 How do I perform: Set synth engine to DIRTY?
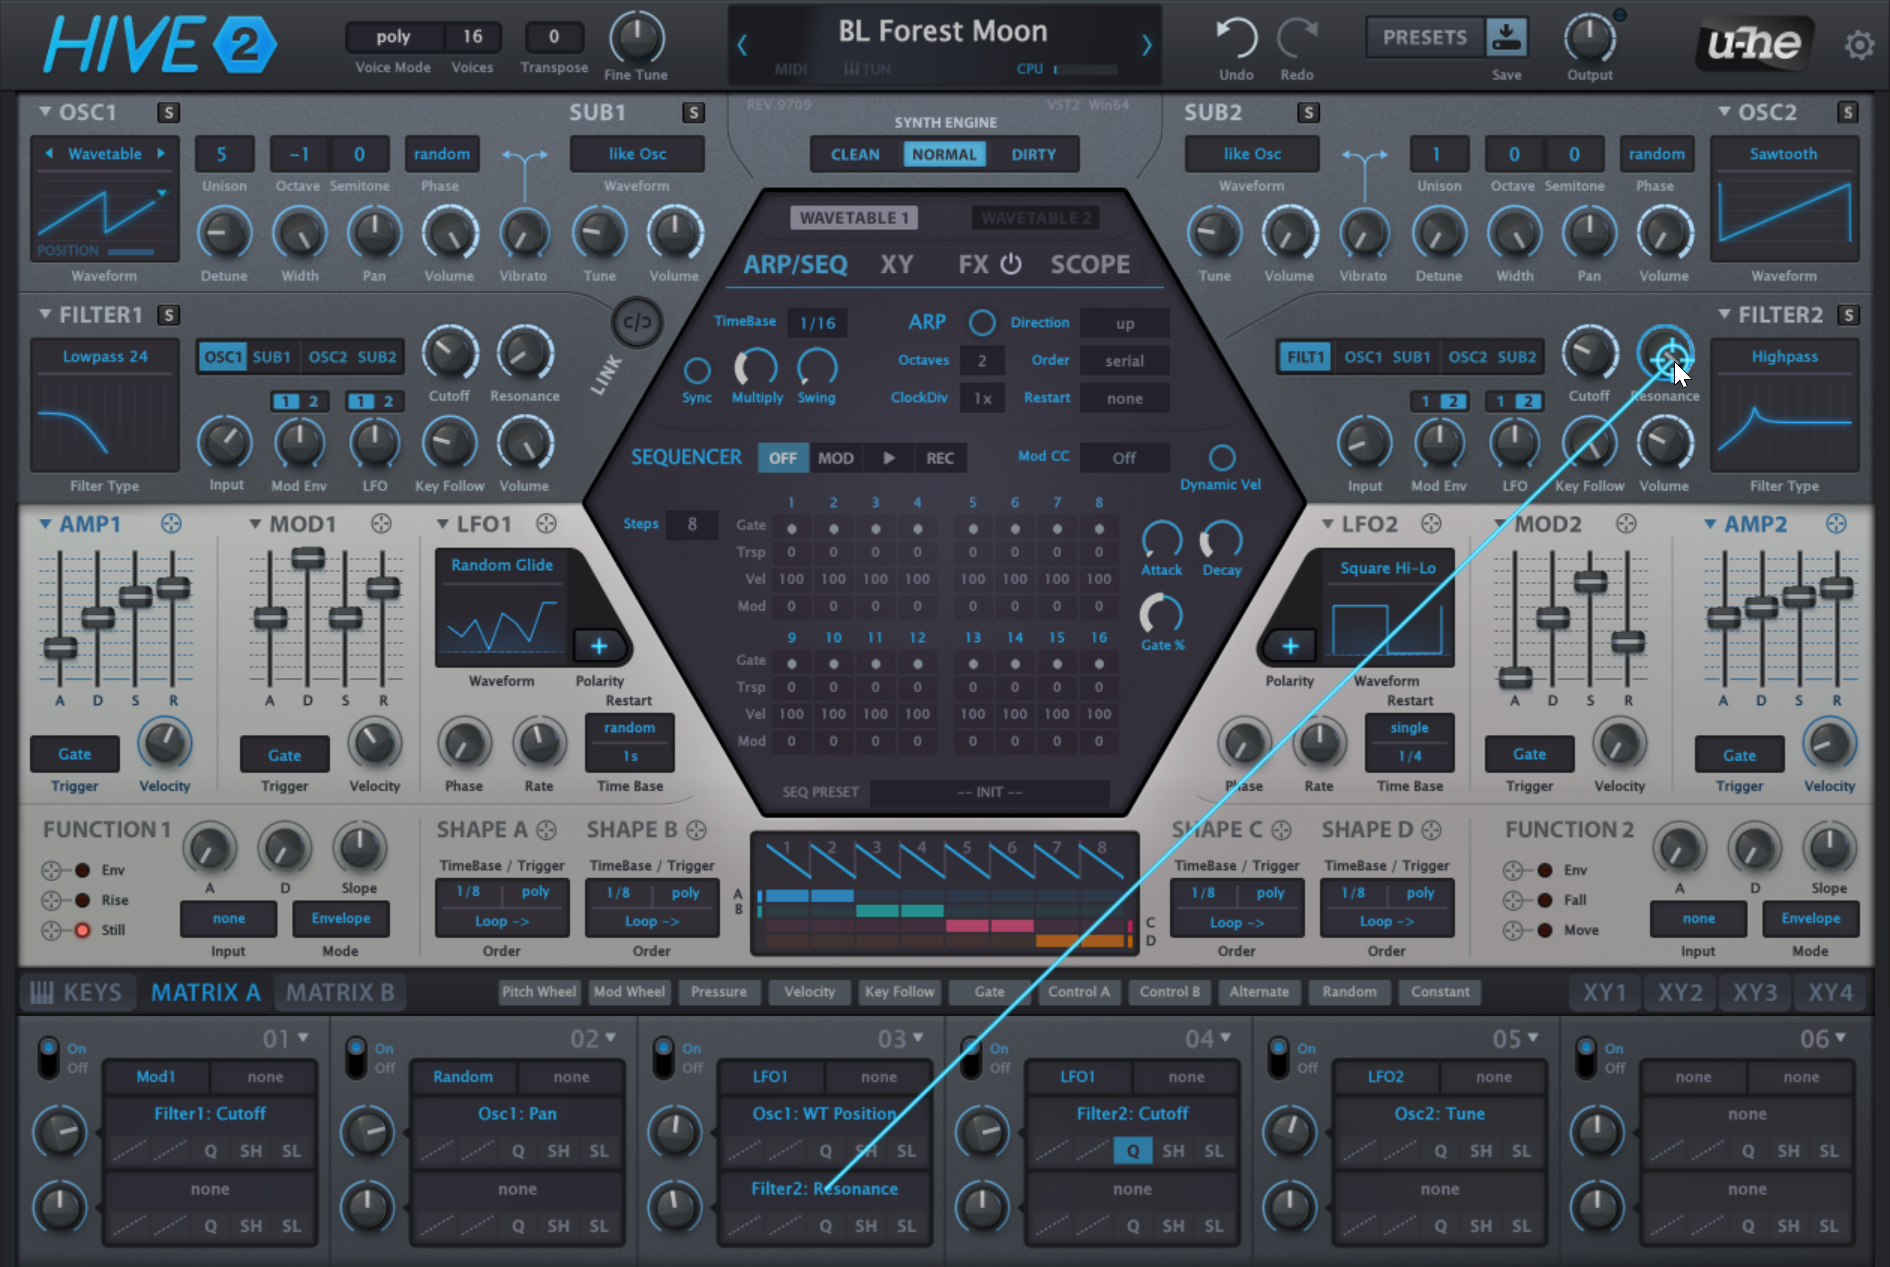coord(1033,154)
